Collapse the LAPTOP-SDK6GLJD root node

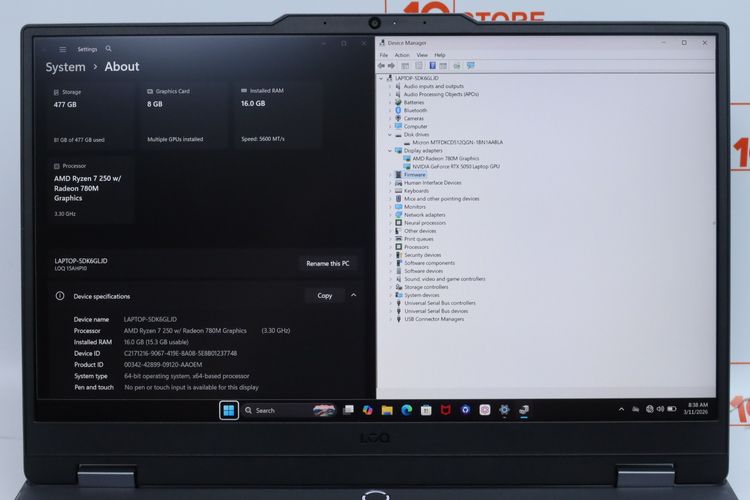pyautogui.click(x=381, y=78)
